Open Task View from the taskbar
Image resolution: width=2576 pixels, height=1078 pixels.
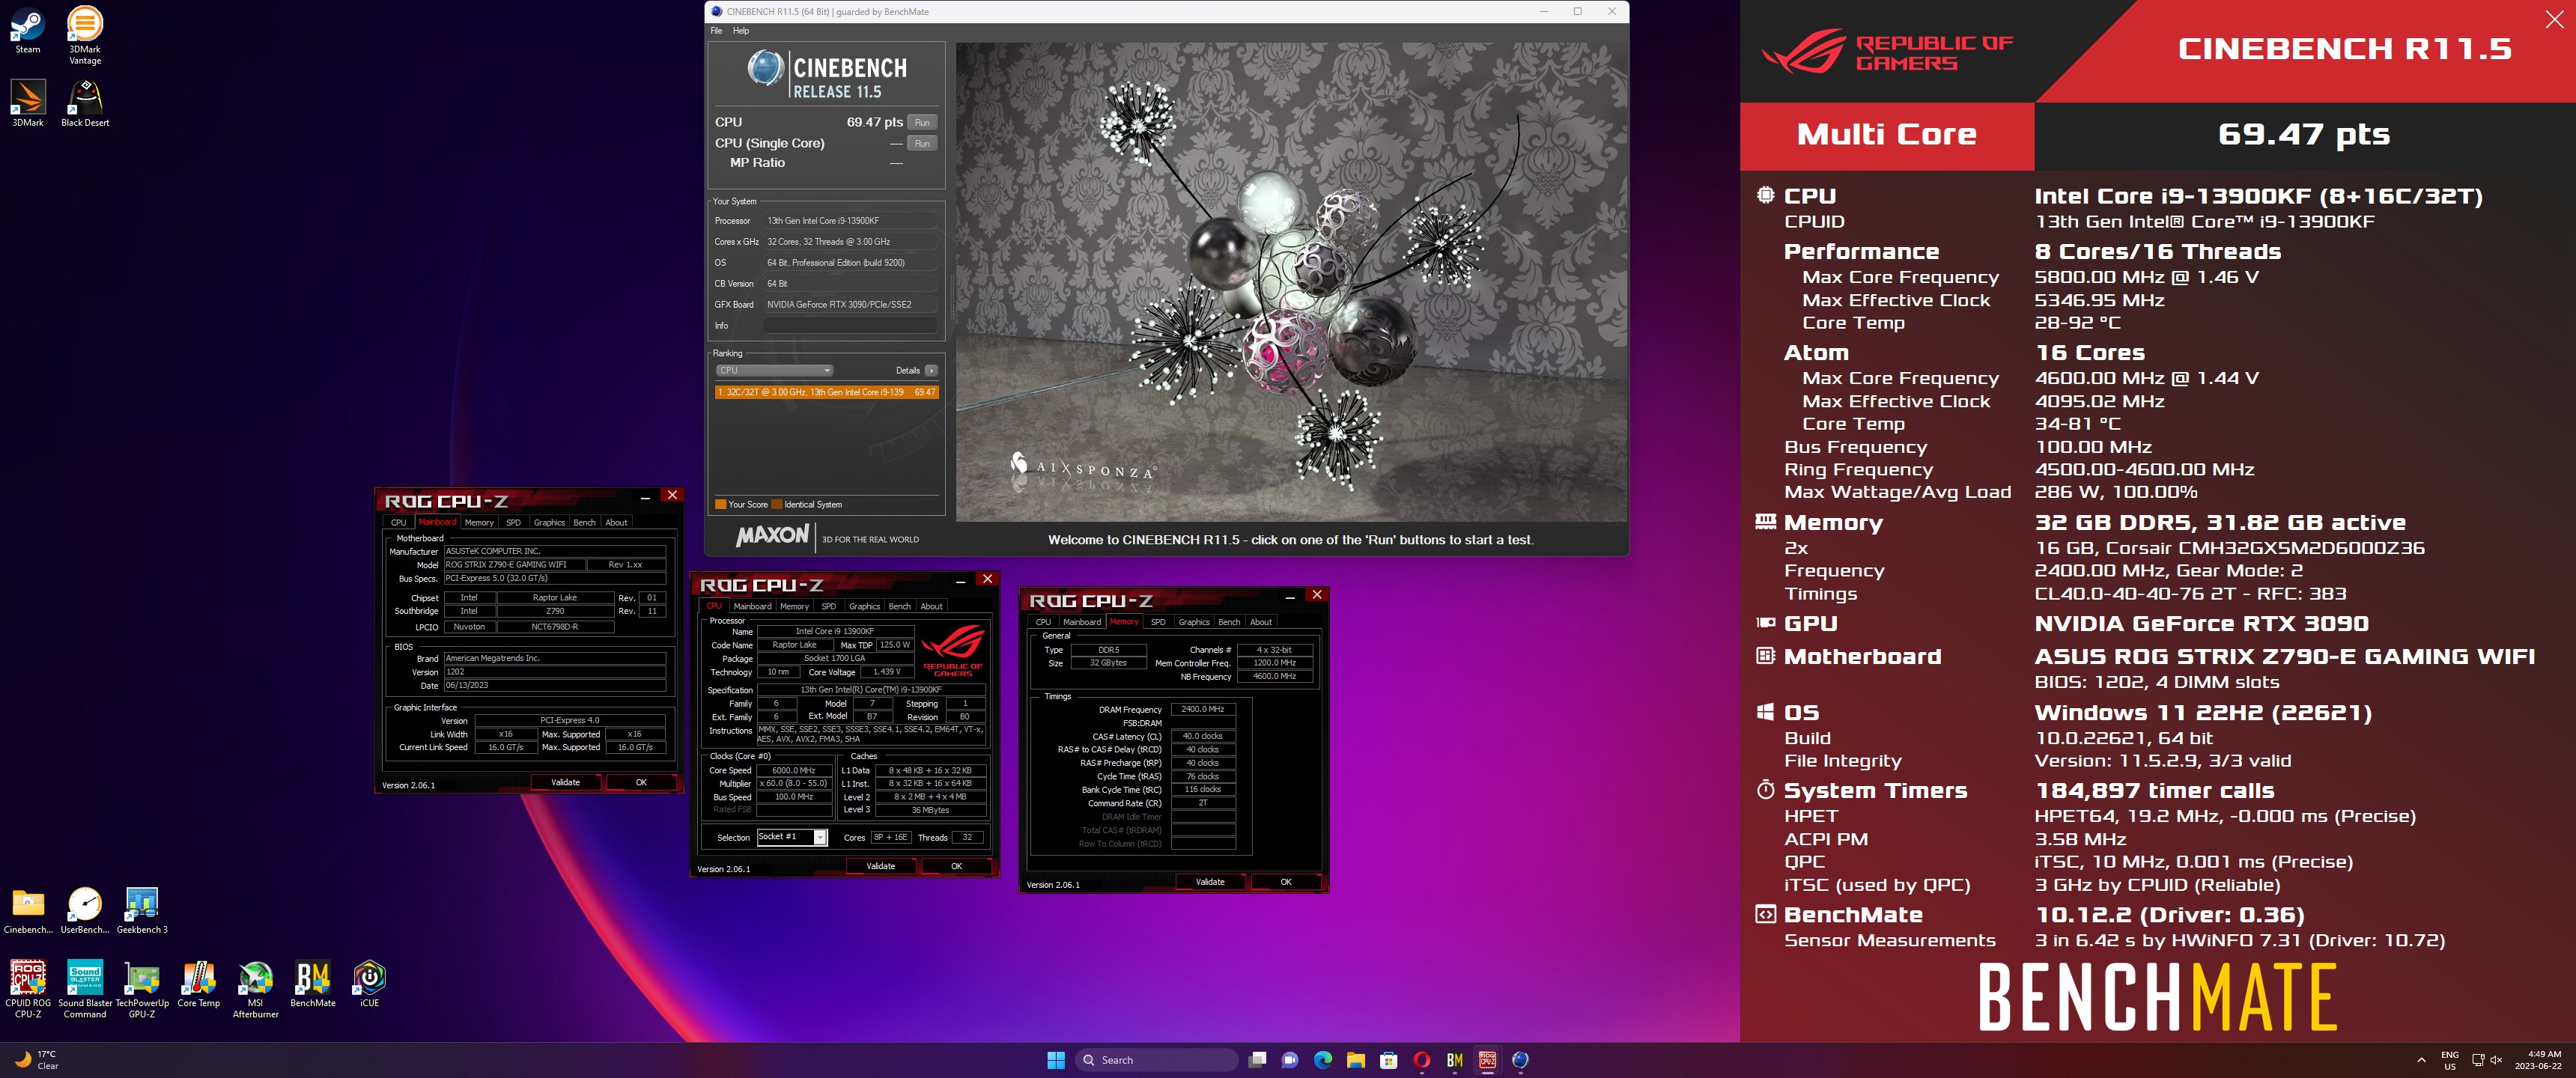click(x=1258, y=1060)
